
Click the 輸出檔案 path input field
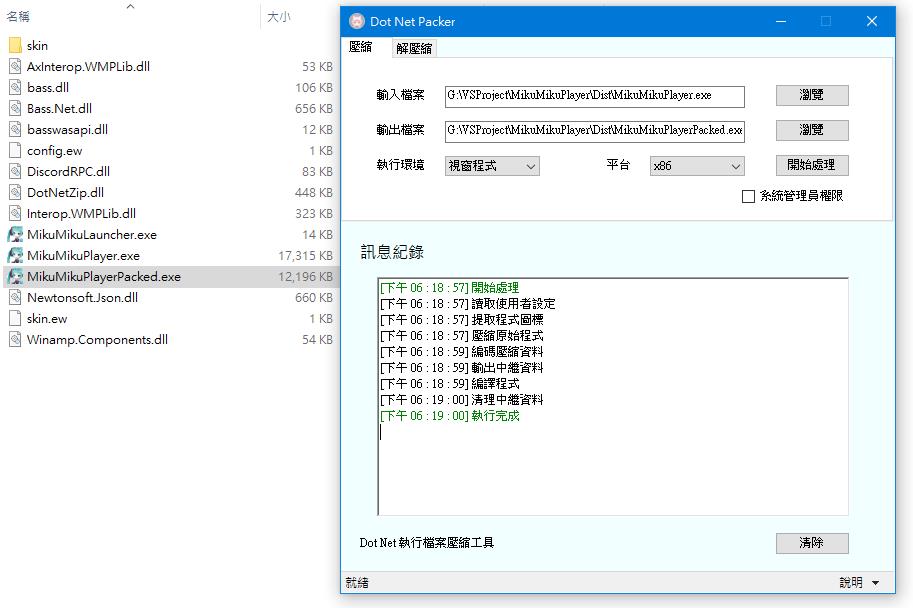click(x=594, y=131)
